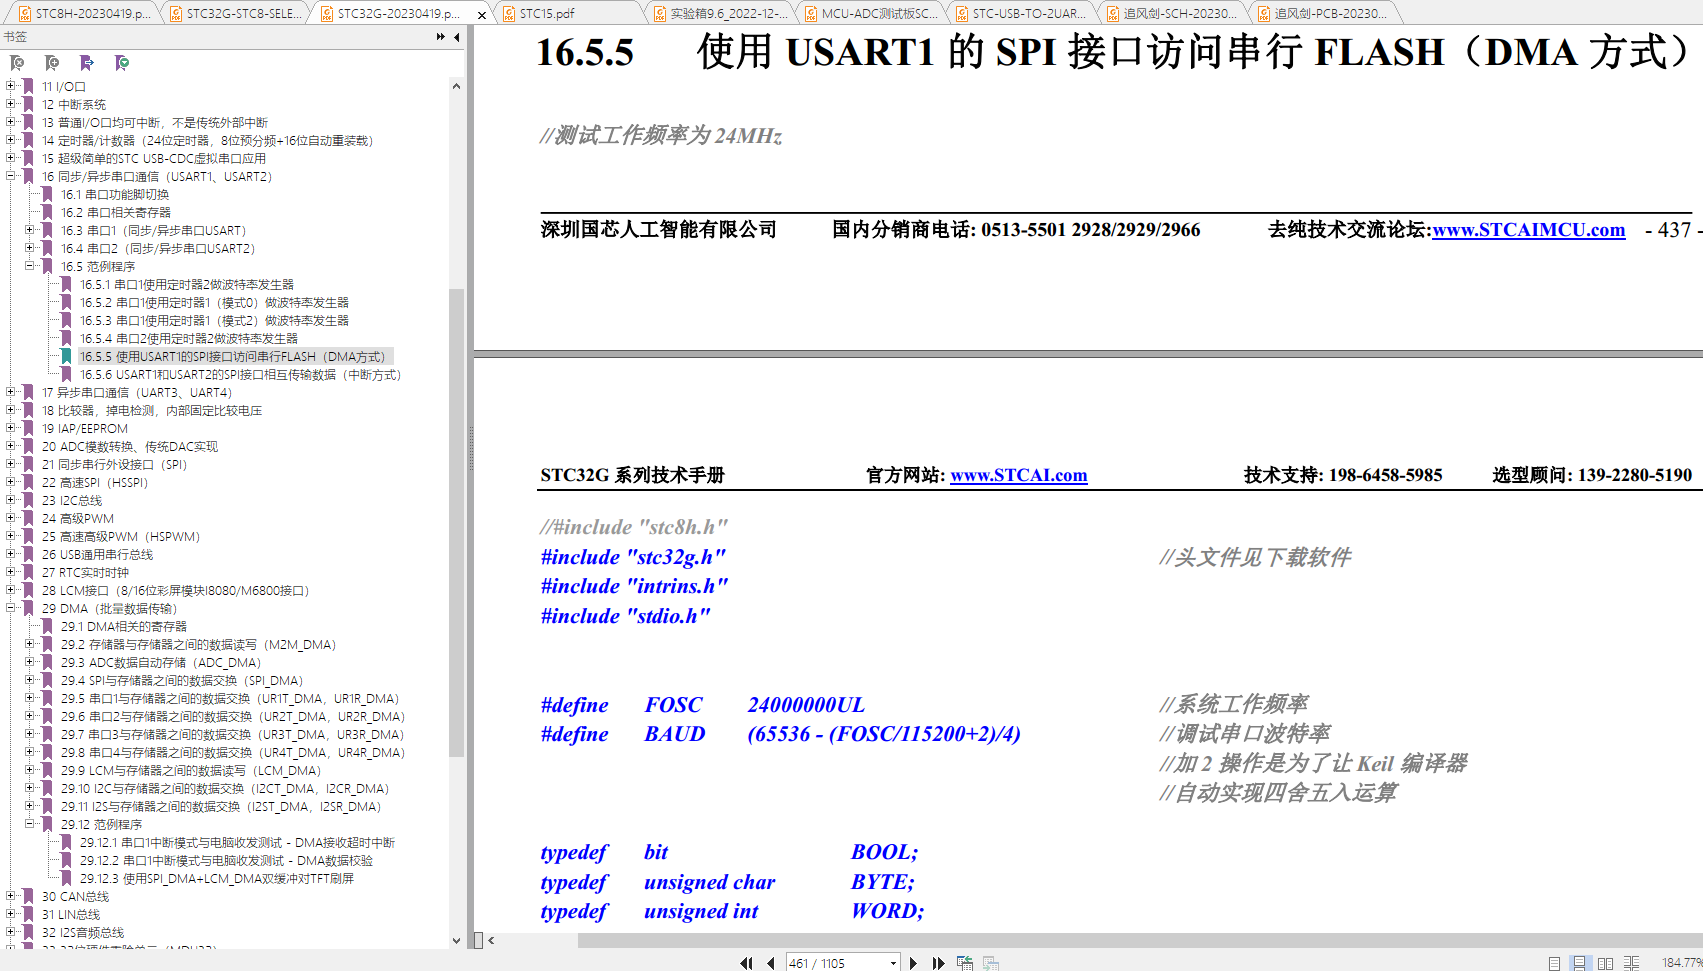The image size is (1703, 971).
Task: Open www.STCAIMCU.com forum link
Action: click(x=1528, y=230)
